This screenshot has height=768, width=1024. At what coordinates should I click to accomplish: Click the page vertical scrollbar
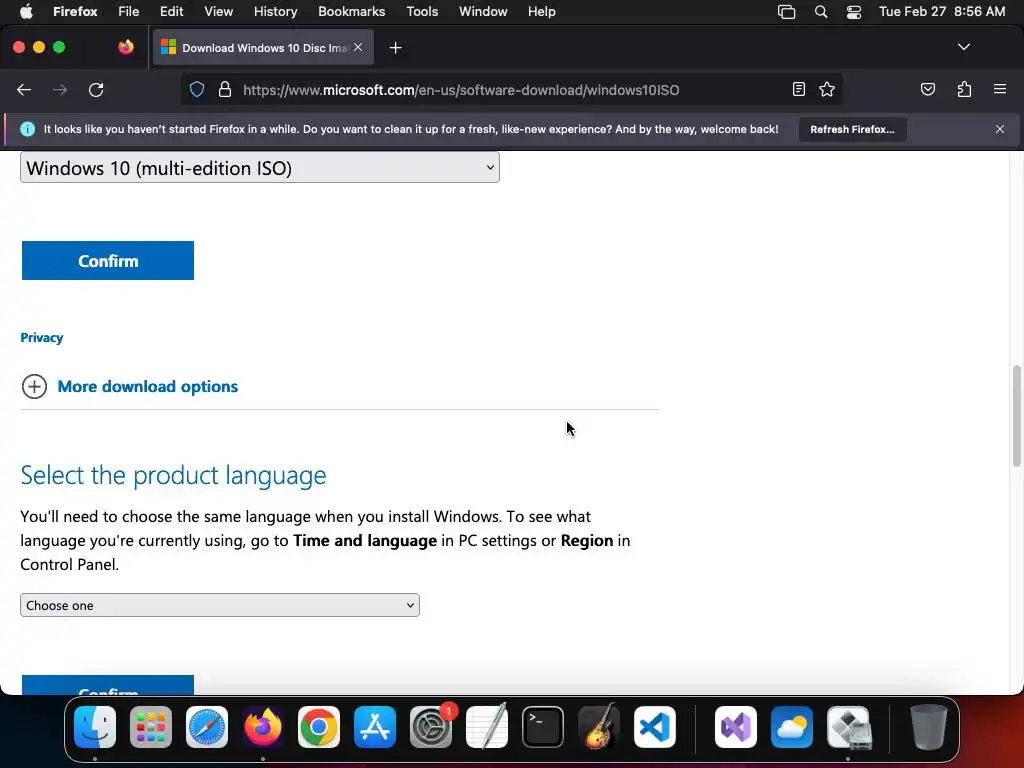click(x=1016, y=417)
